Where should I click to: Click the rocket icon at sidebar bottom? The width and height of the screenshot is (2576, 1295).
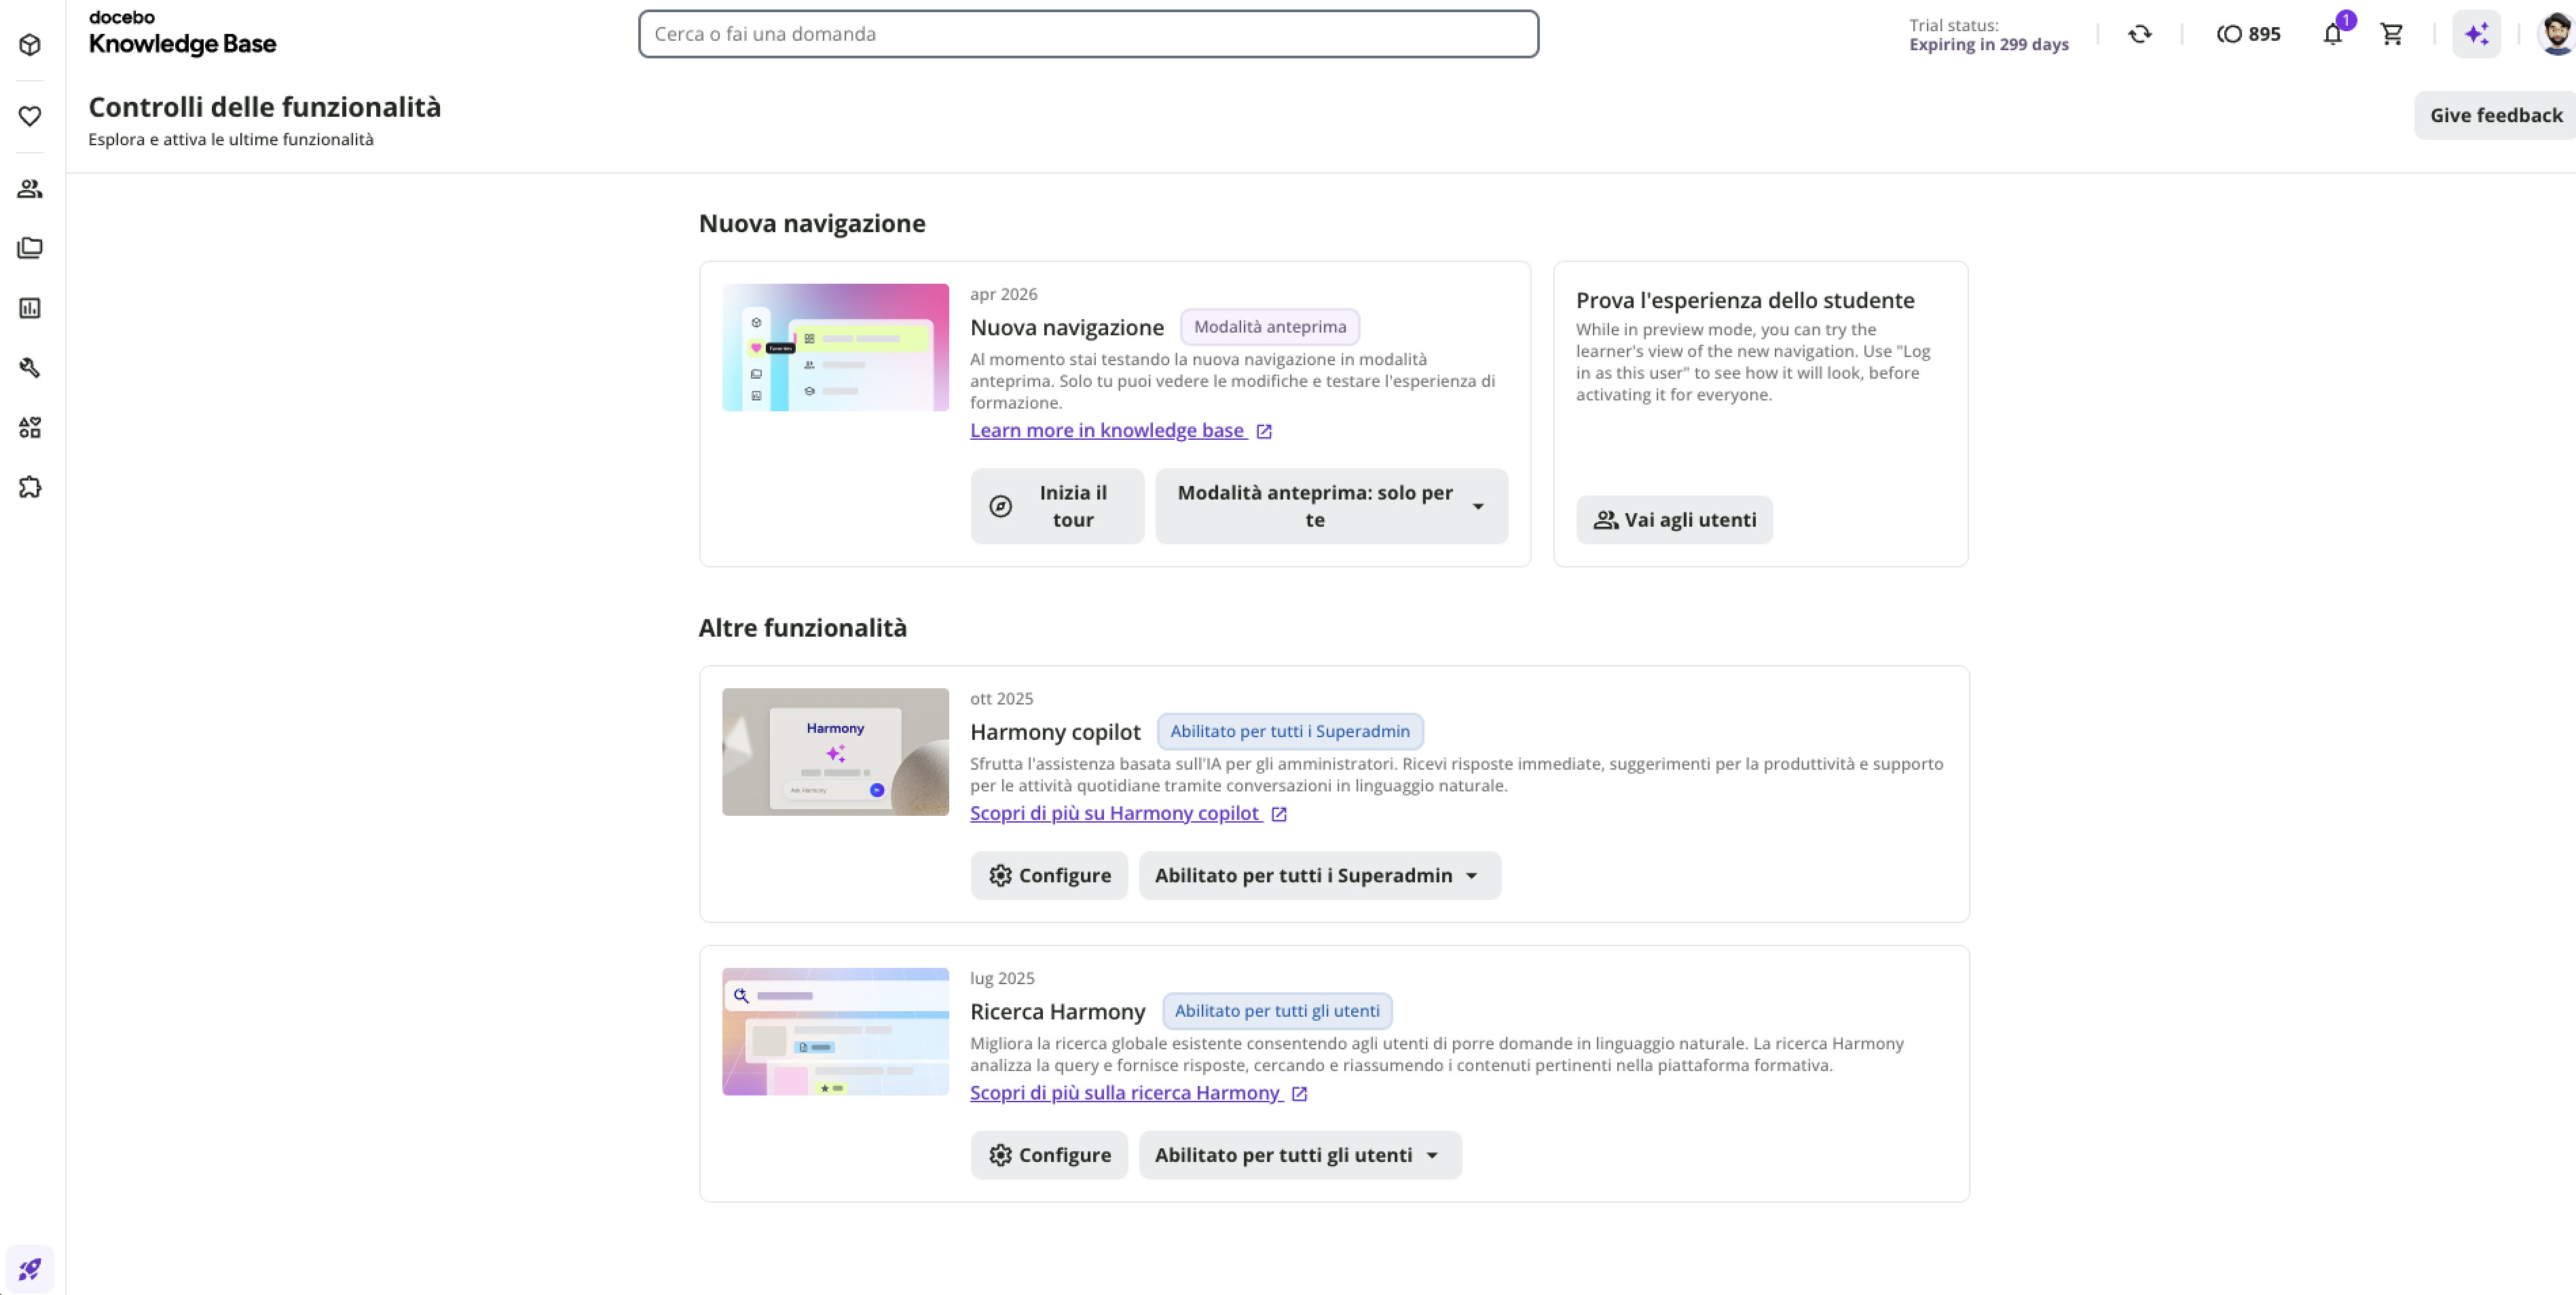[x=30, y=1269]
